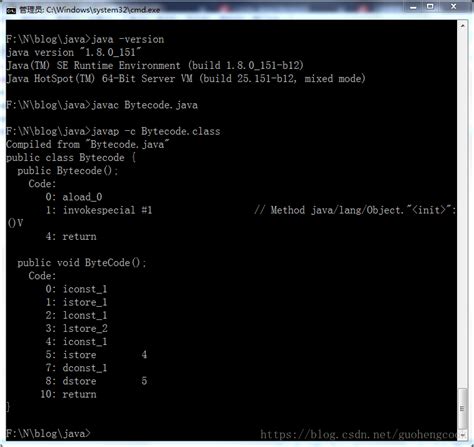Minimize the command prompt window
This screenshot has height=447, width=474.
(413, 7)
